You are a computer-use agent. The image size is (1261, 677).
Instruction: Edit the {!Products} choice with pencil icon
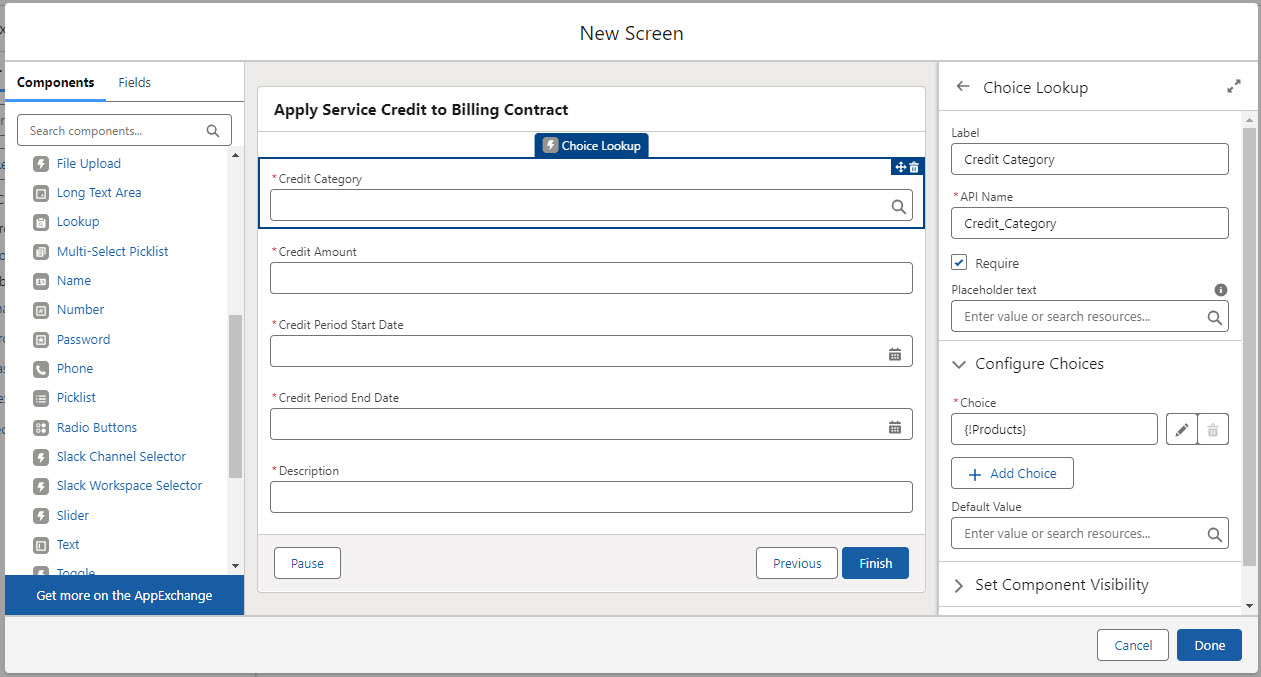[x=1182, y=430]
